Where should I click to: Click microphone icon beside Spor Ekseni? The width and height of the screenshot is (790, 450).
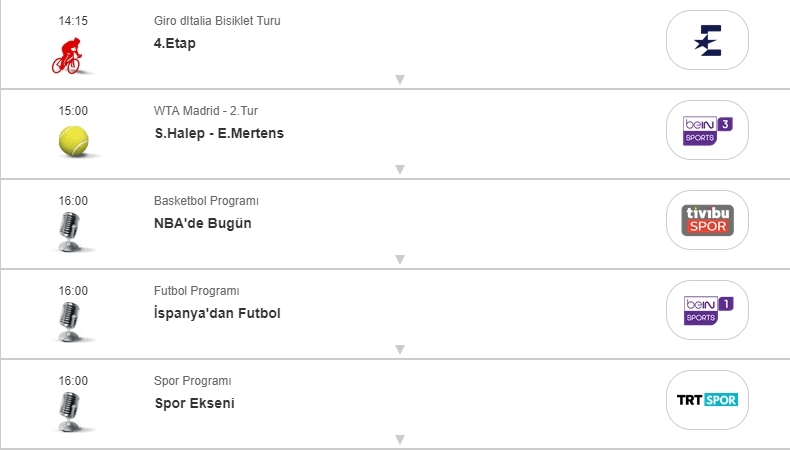pos(70,411)
